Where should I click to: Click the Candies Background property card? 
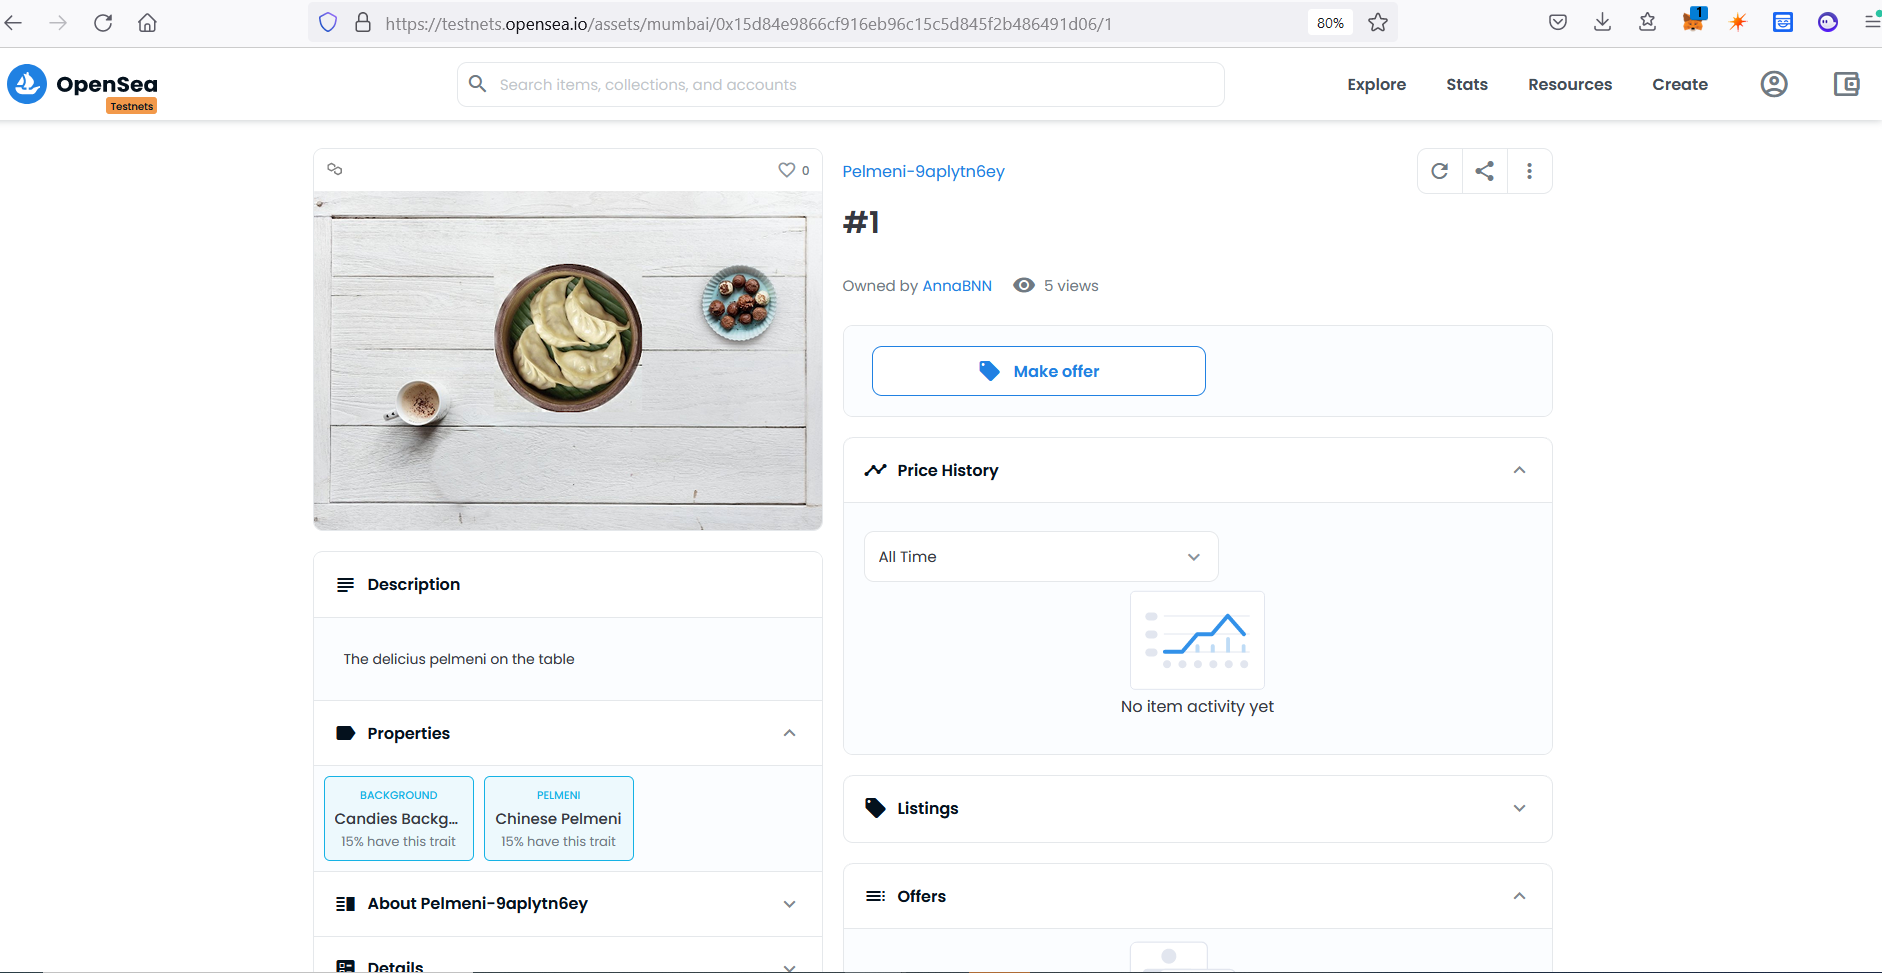tap(398, 818)
